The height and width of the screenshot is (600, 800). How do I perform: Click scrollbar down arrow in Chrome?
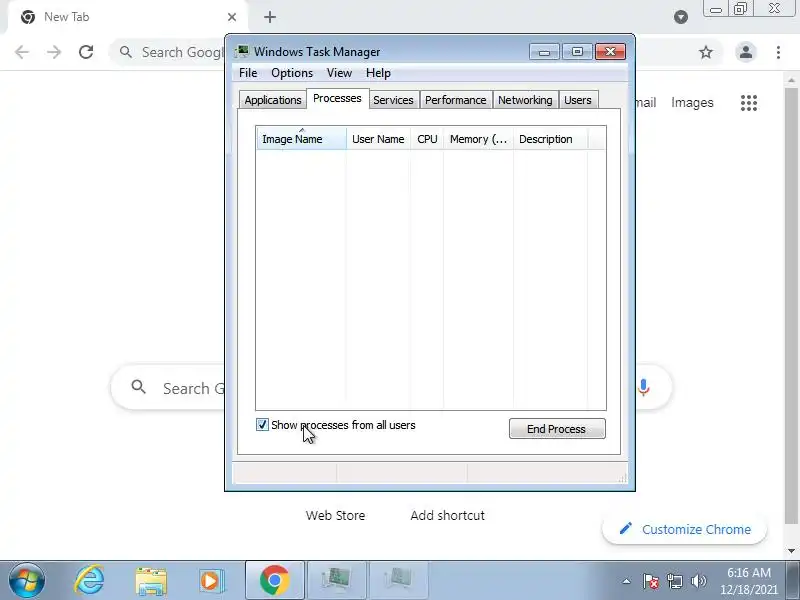coord(791,551)
